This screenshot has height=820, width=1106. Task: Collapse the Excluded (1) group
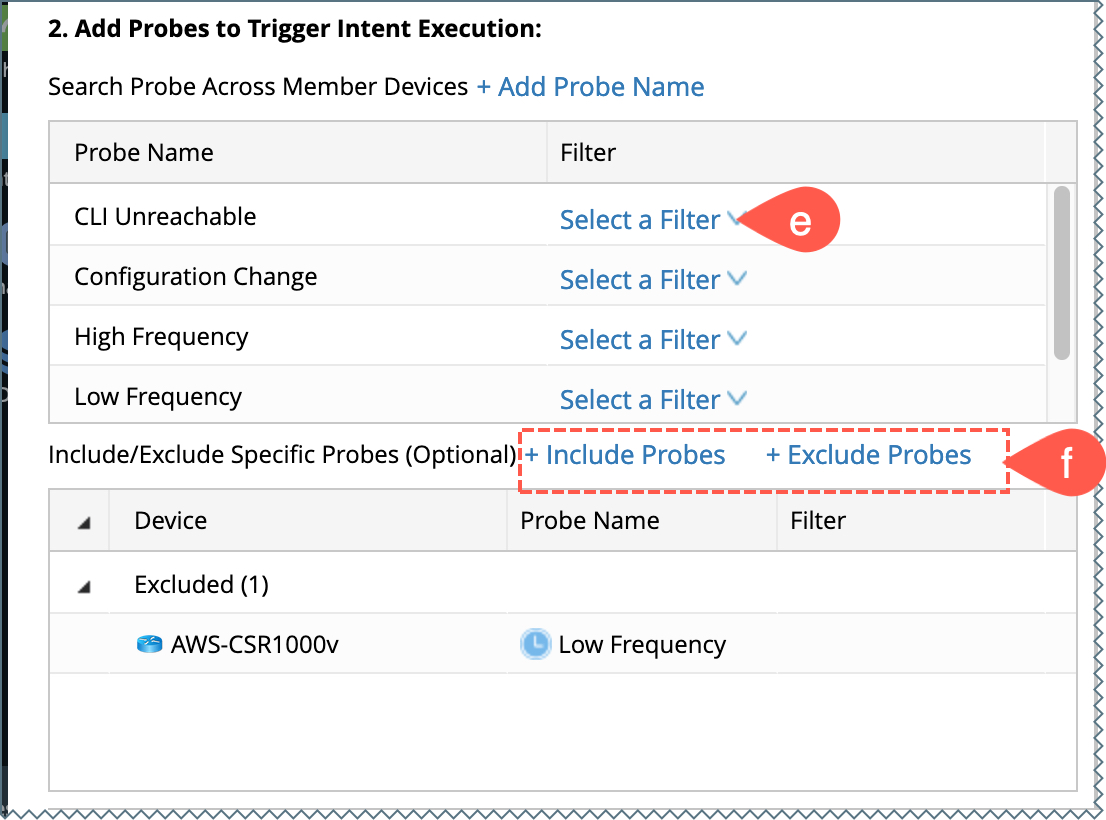click(85, 586)
